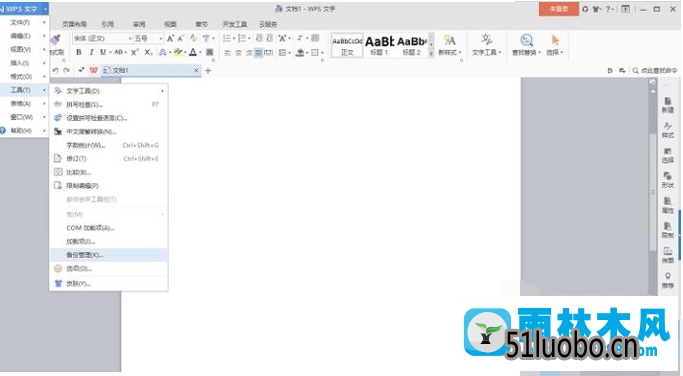The image size is (683, 376).
Task: Close the 文档1 document tab
Action: coord(196,70)
